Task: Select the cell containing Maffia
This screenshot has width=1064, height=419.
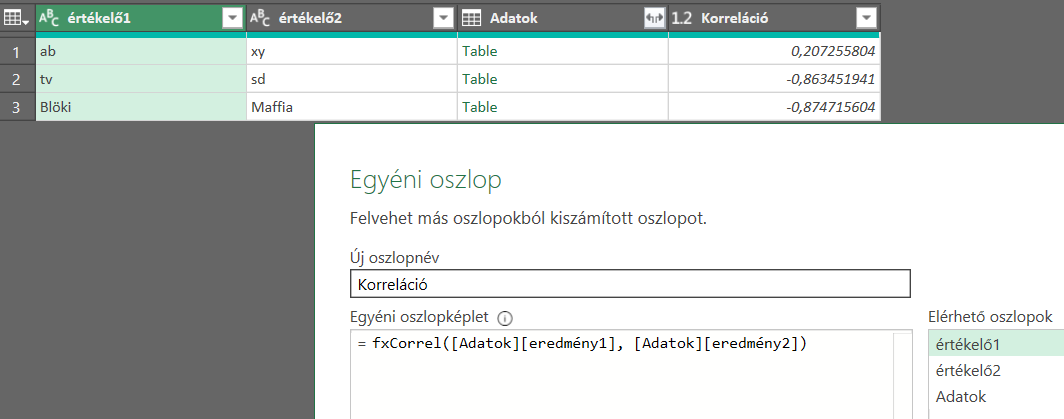Action: 352,107
